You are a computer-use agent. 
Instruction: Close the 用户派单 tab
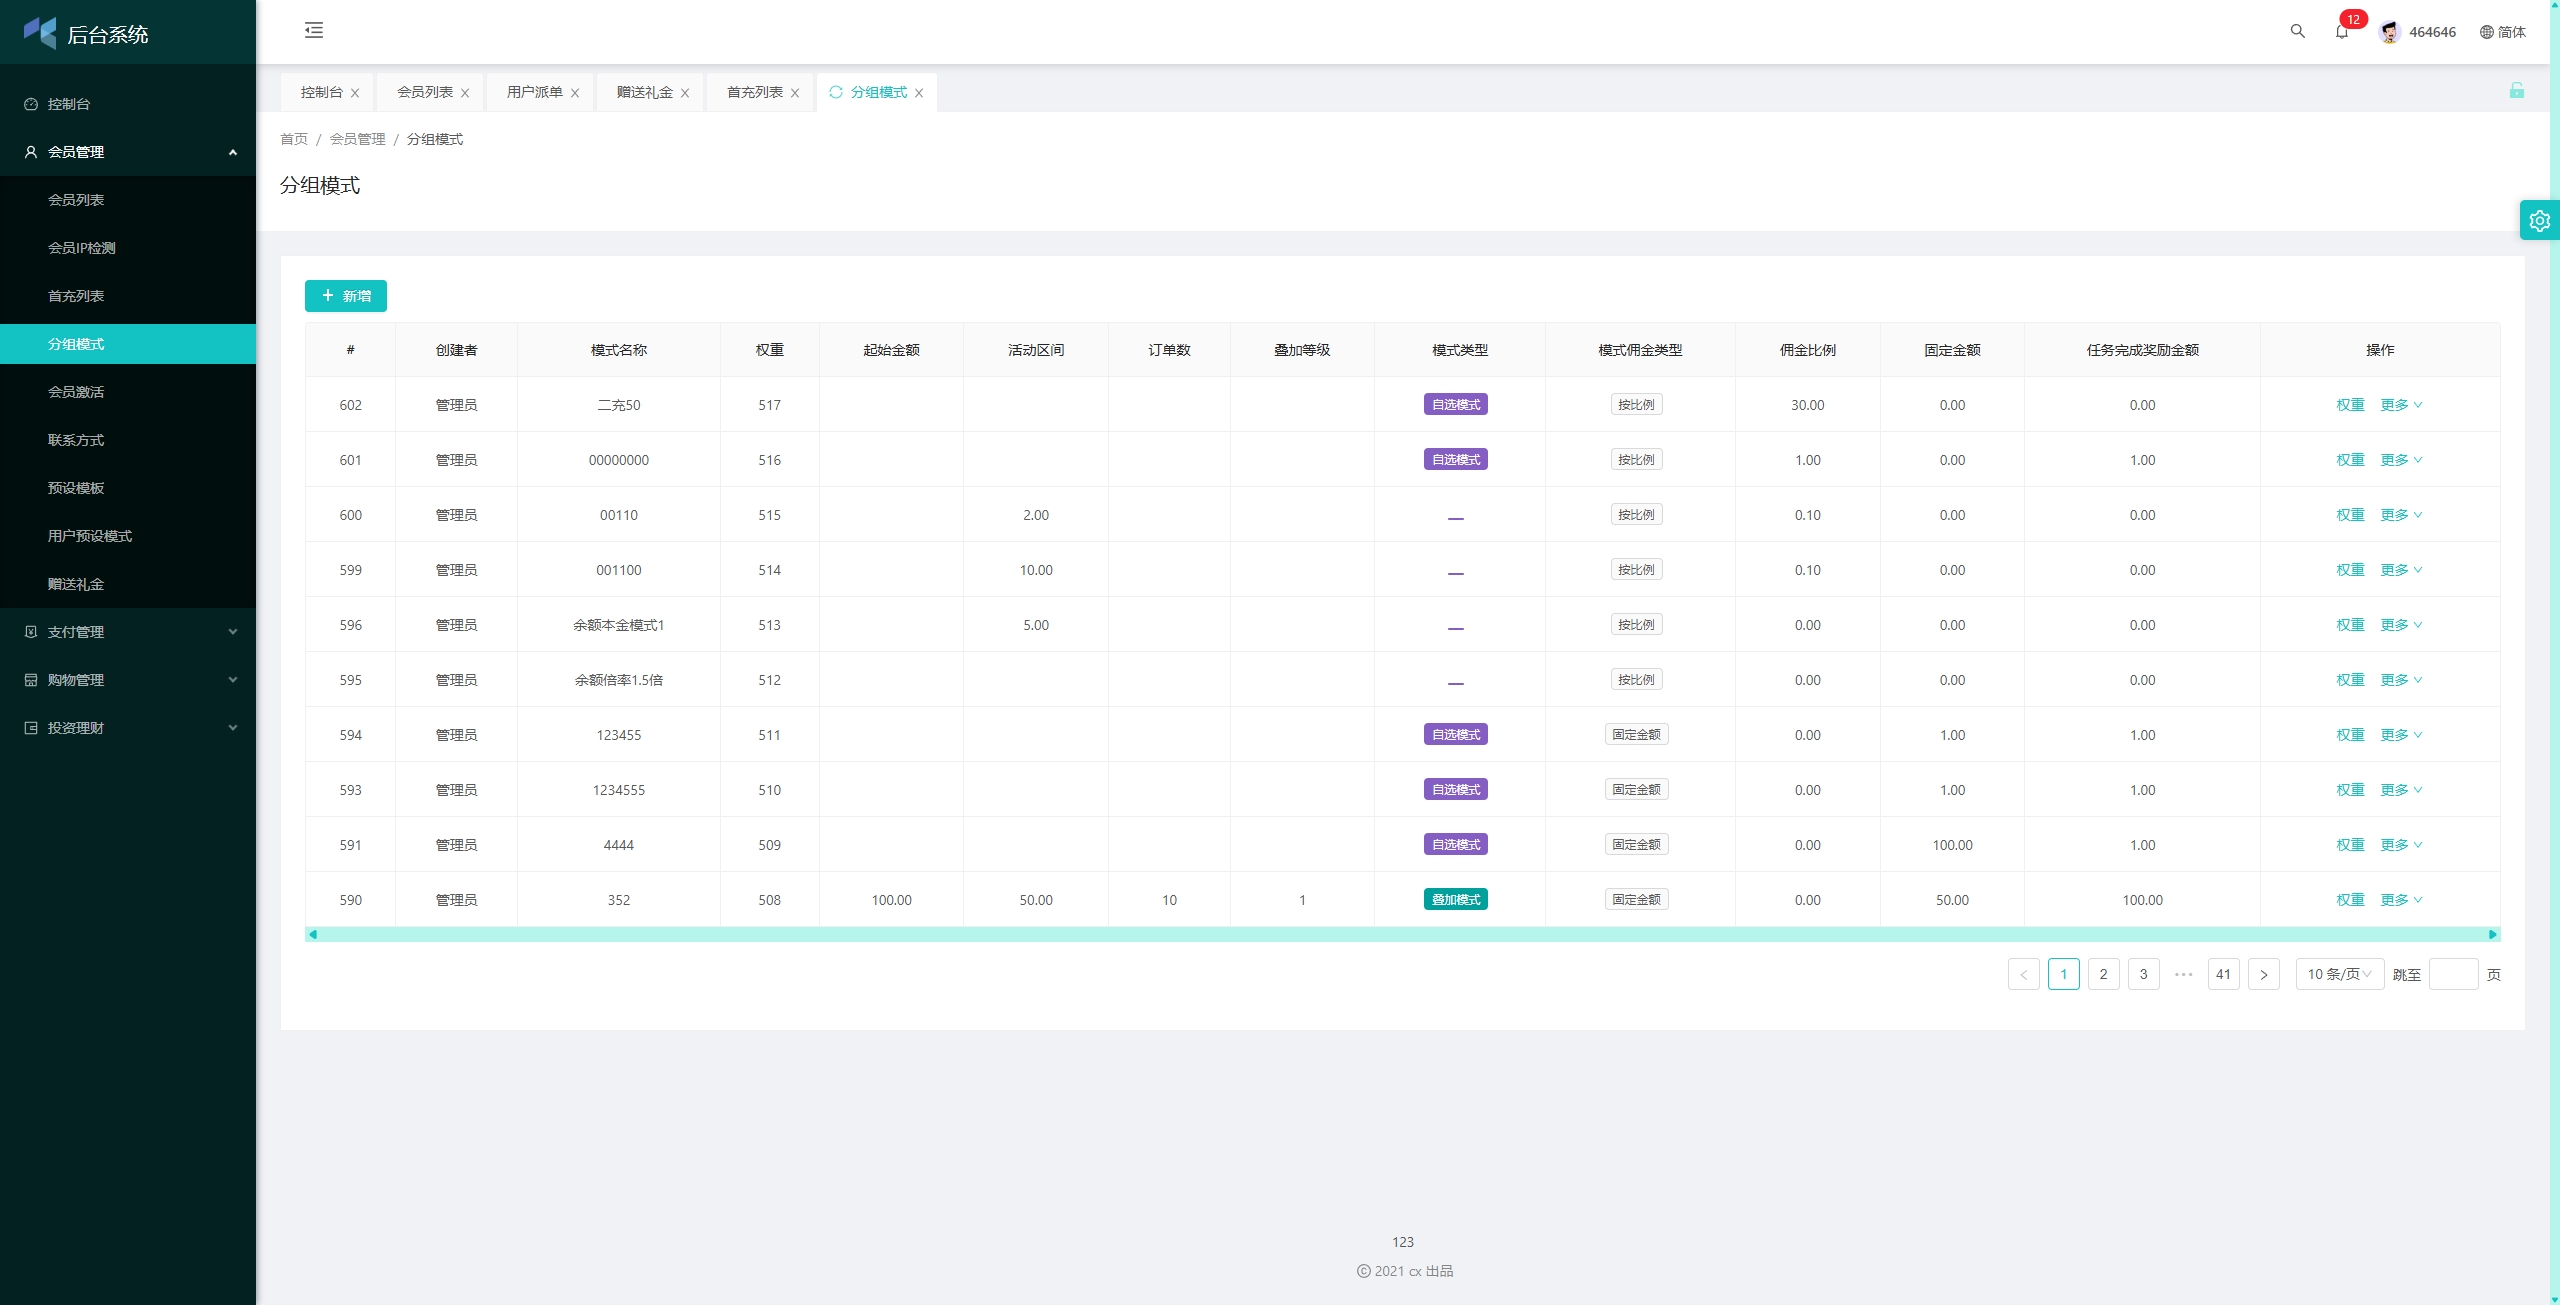point(575,93)
